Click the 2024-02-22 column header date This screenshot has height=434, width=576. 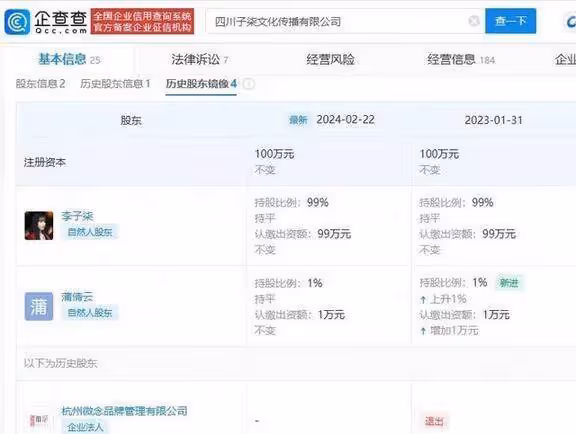pos(345,120)
